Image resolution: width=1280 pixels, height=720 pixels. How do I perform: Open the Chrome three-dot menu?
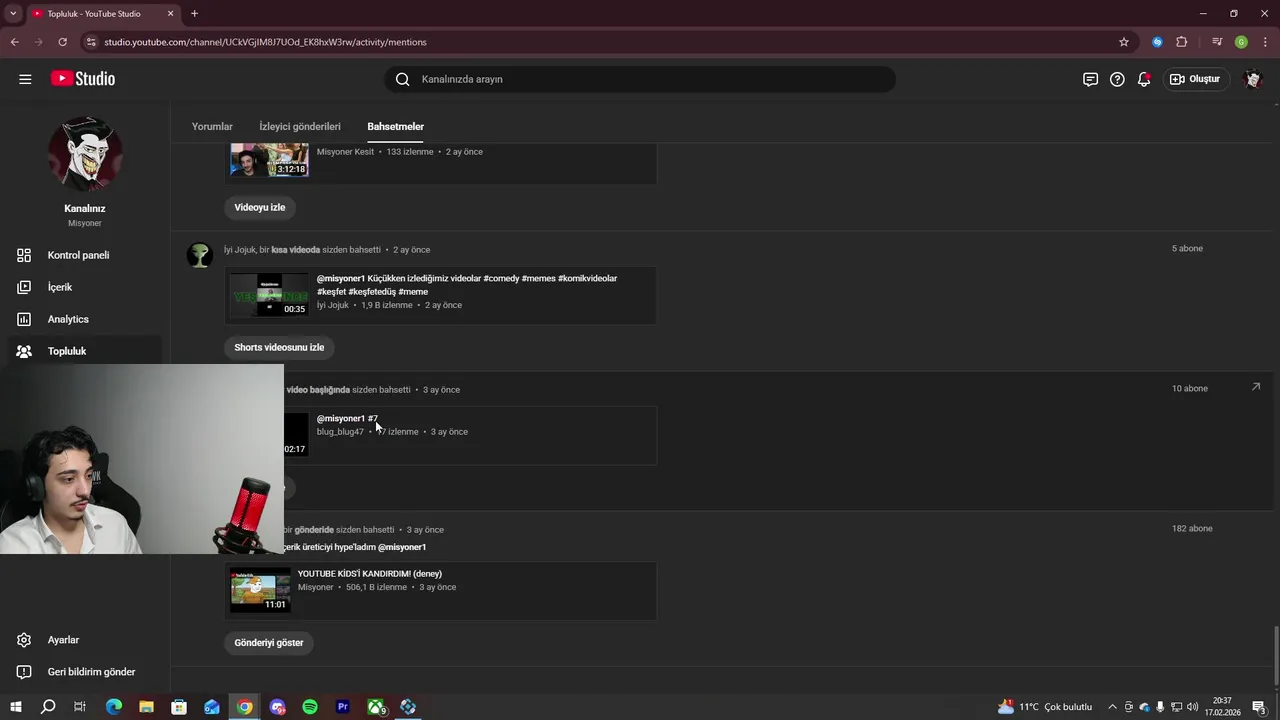1265,42
